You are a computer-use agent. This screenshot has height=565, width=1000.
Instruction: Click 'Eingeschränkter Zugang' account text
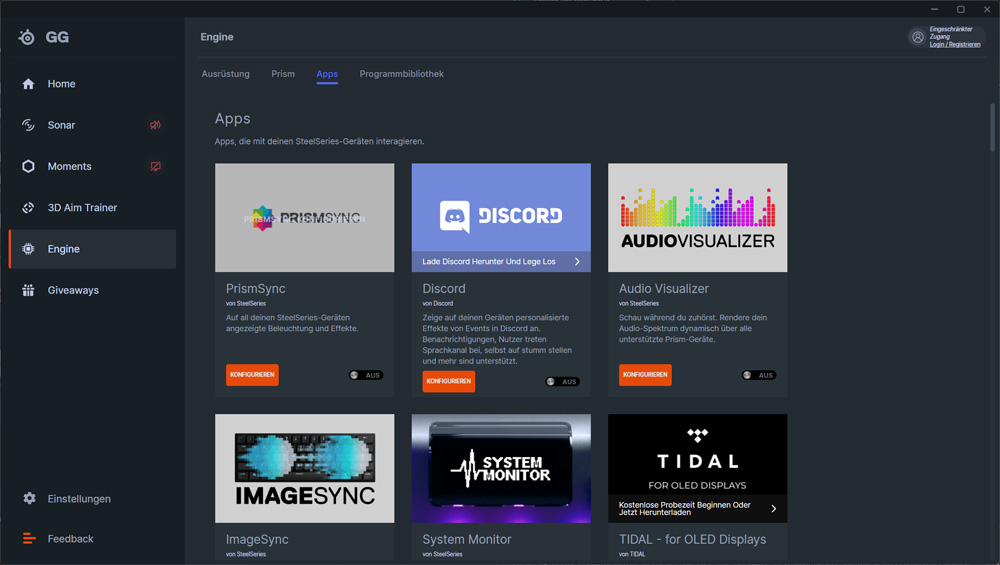951,33
